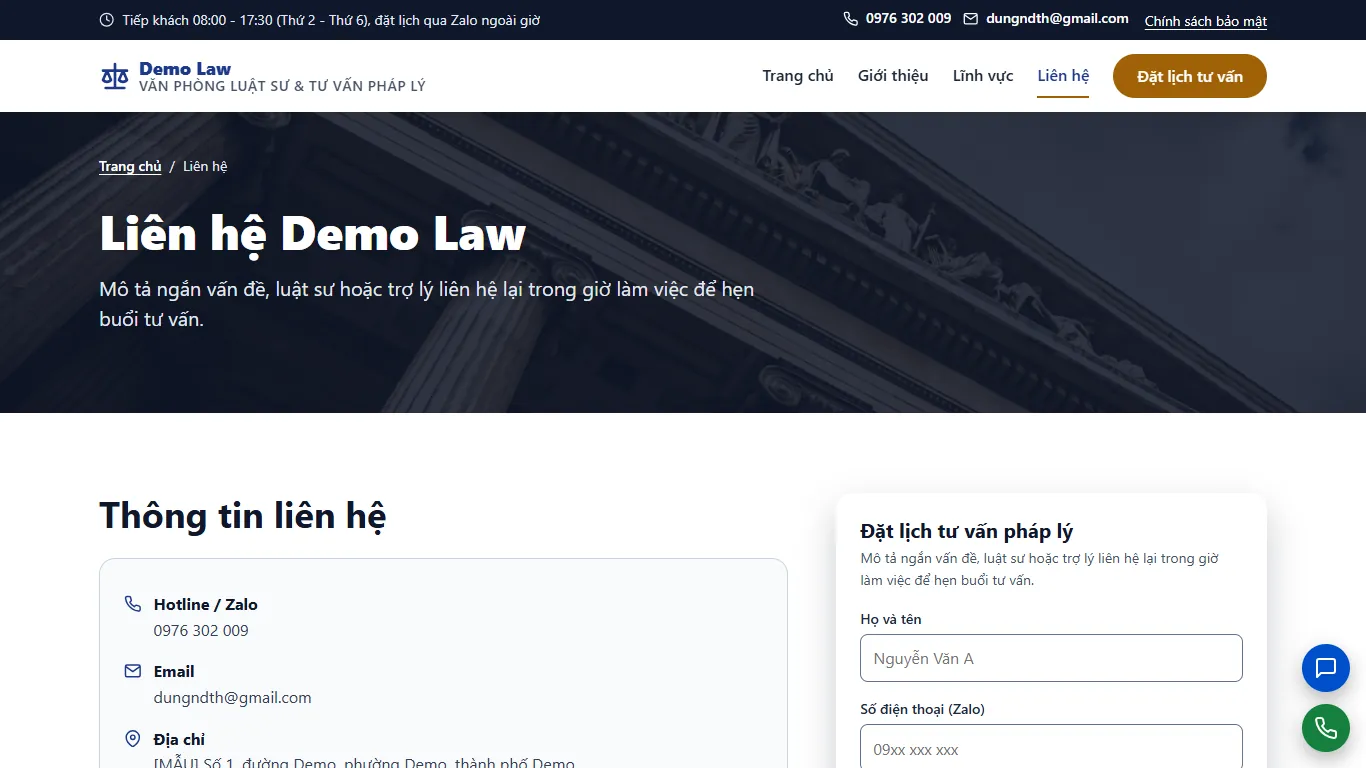
Task: Click the VĂN PHÒNG LUẬT SƯ & TƯ VẤN PHÁP LÝ tagline
Action: 282,86
